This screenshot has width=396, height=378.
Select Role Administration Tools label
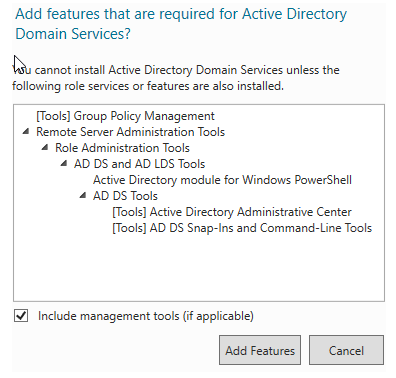122,148
